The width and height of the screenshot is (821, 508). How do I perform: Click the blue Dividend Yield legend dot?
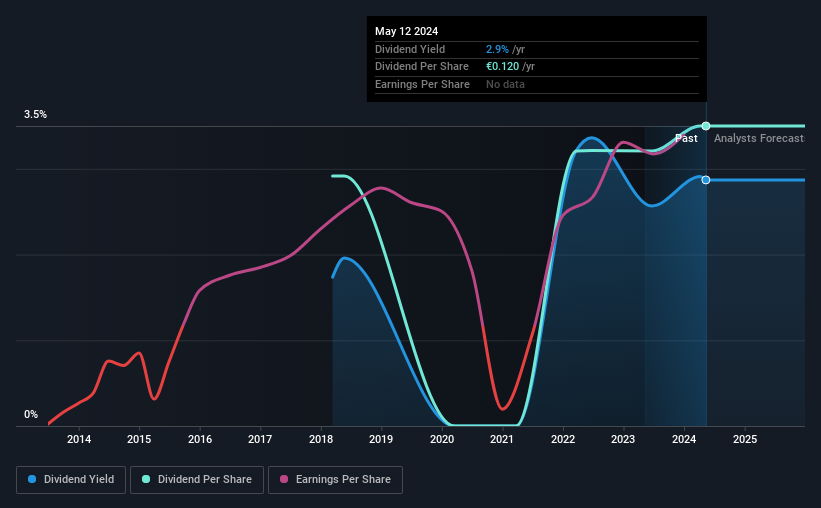click(32, 479)
